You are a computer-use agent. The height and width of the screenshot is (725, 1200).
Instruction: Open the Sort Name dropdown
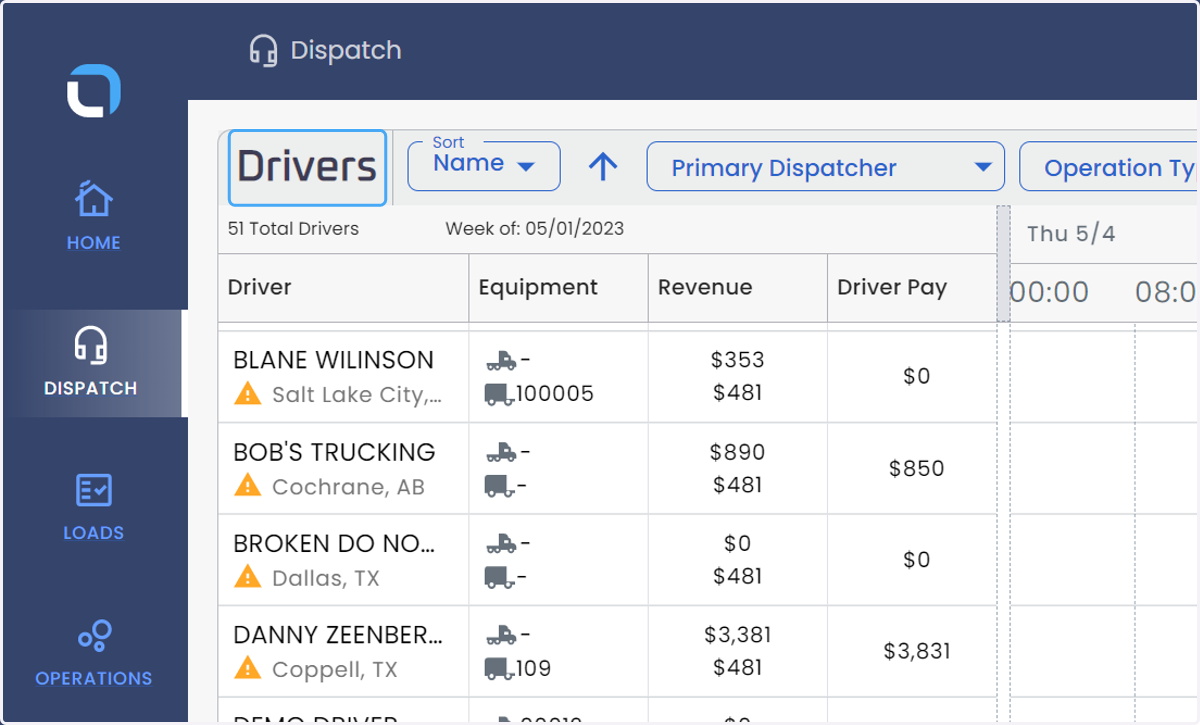[484, 166]
